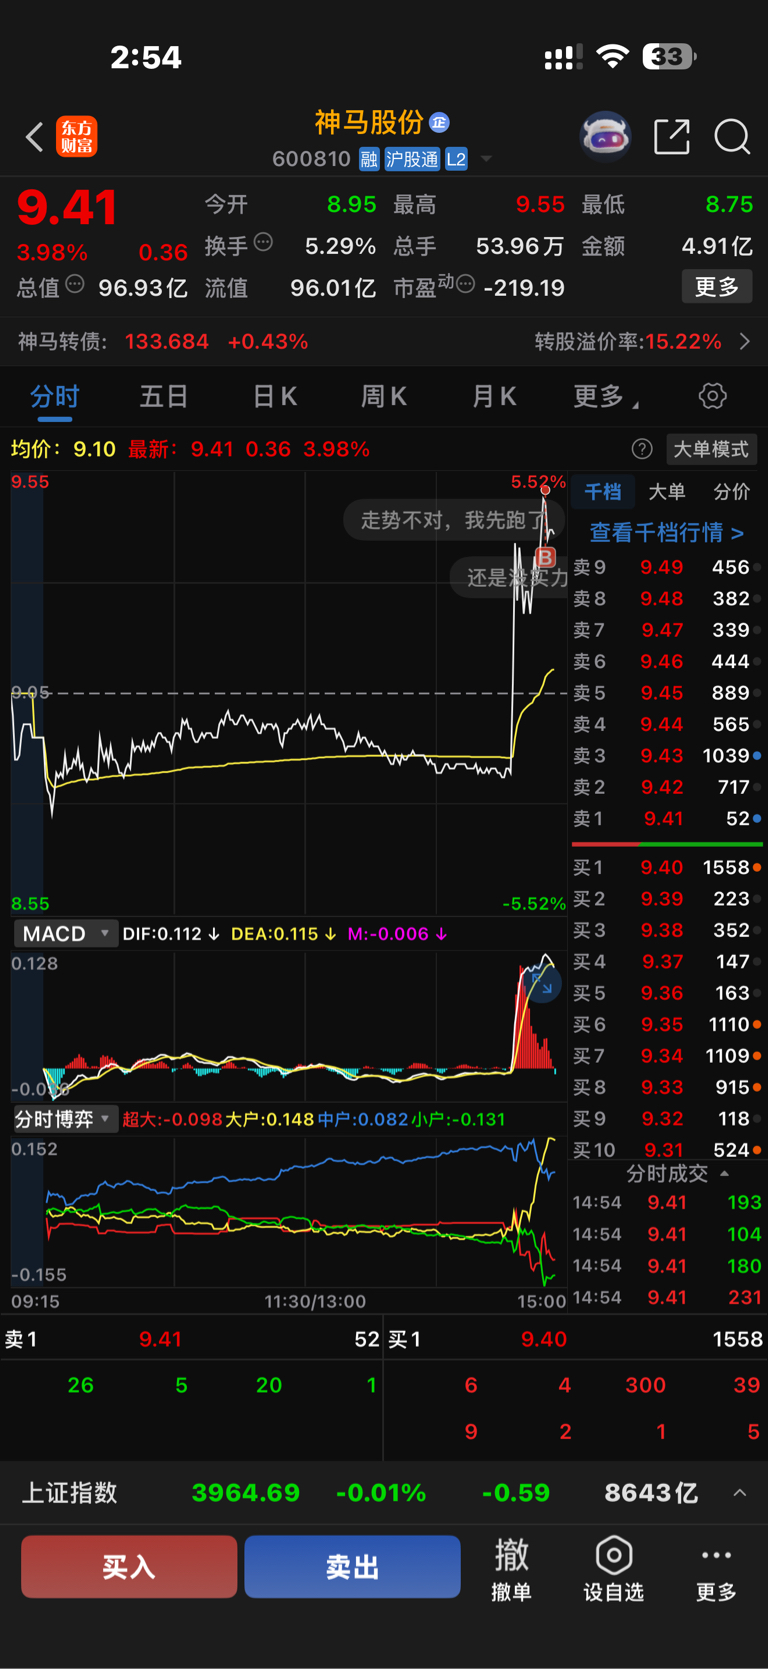Screen dimensions: 768x1669
Task: Open the 更多 three-dots menu at bottom
Action: coord(716,1568)
